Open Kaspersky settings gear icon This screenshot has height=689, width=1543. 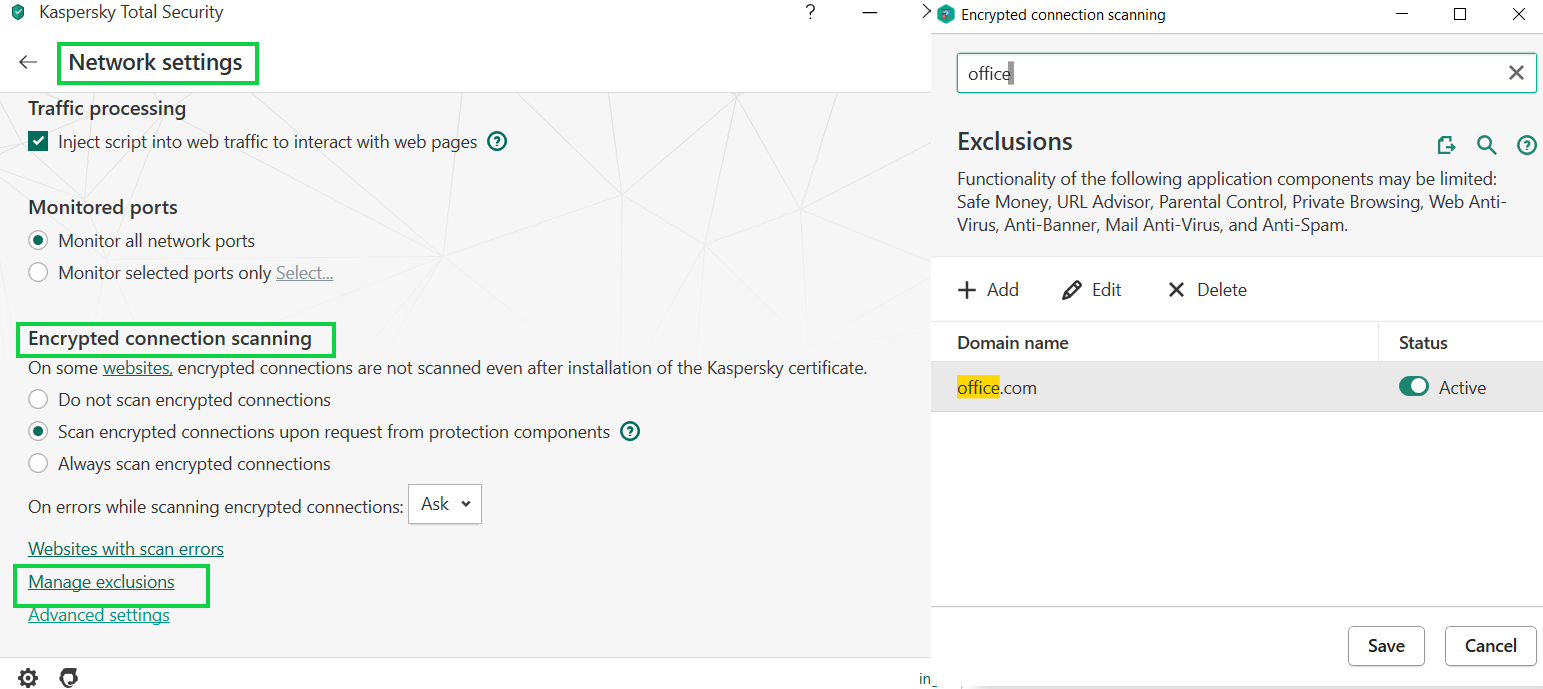(x=28, y=678)
